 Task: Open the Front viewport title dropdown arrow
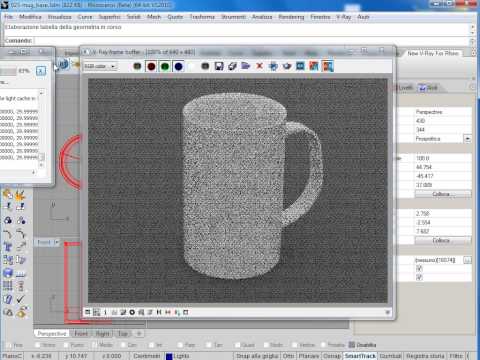point(57,242)
